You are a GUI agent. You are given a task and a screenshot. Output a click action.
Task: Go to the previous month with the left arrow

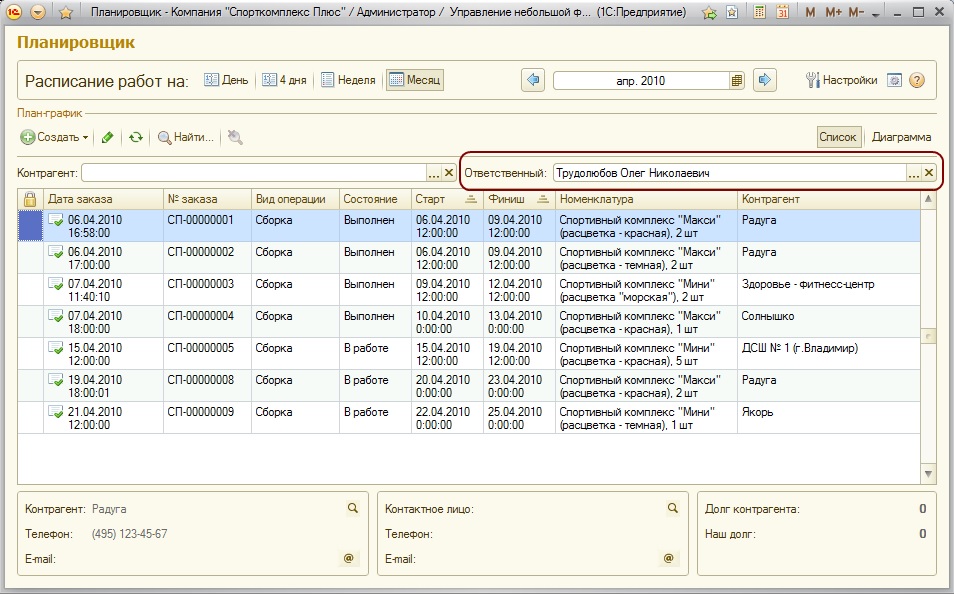532,80
